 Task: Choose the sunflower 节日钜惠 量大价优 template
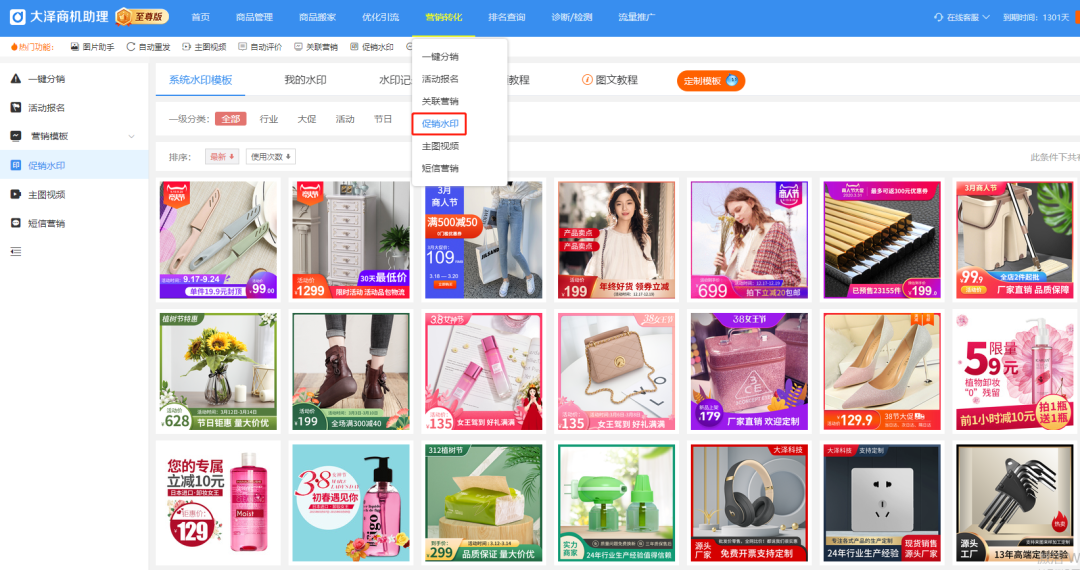[x=218, y=371]
